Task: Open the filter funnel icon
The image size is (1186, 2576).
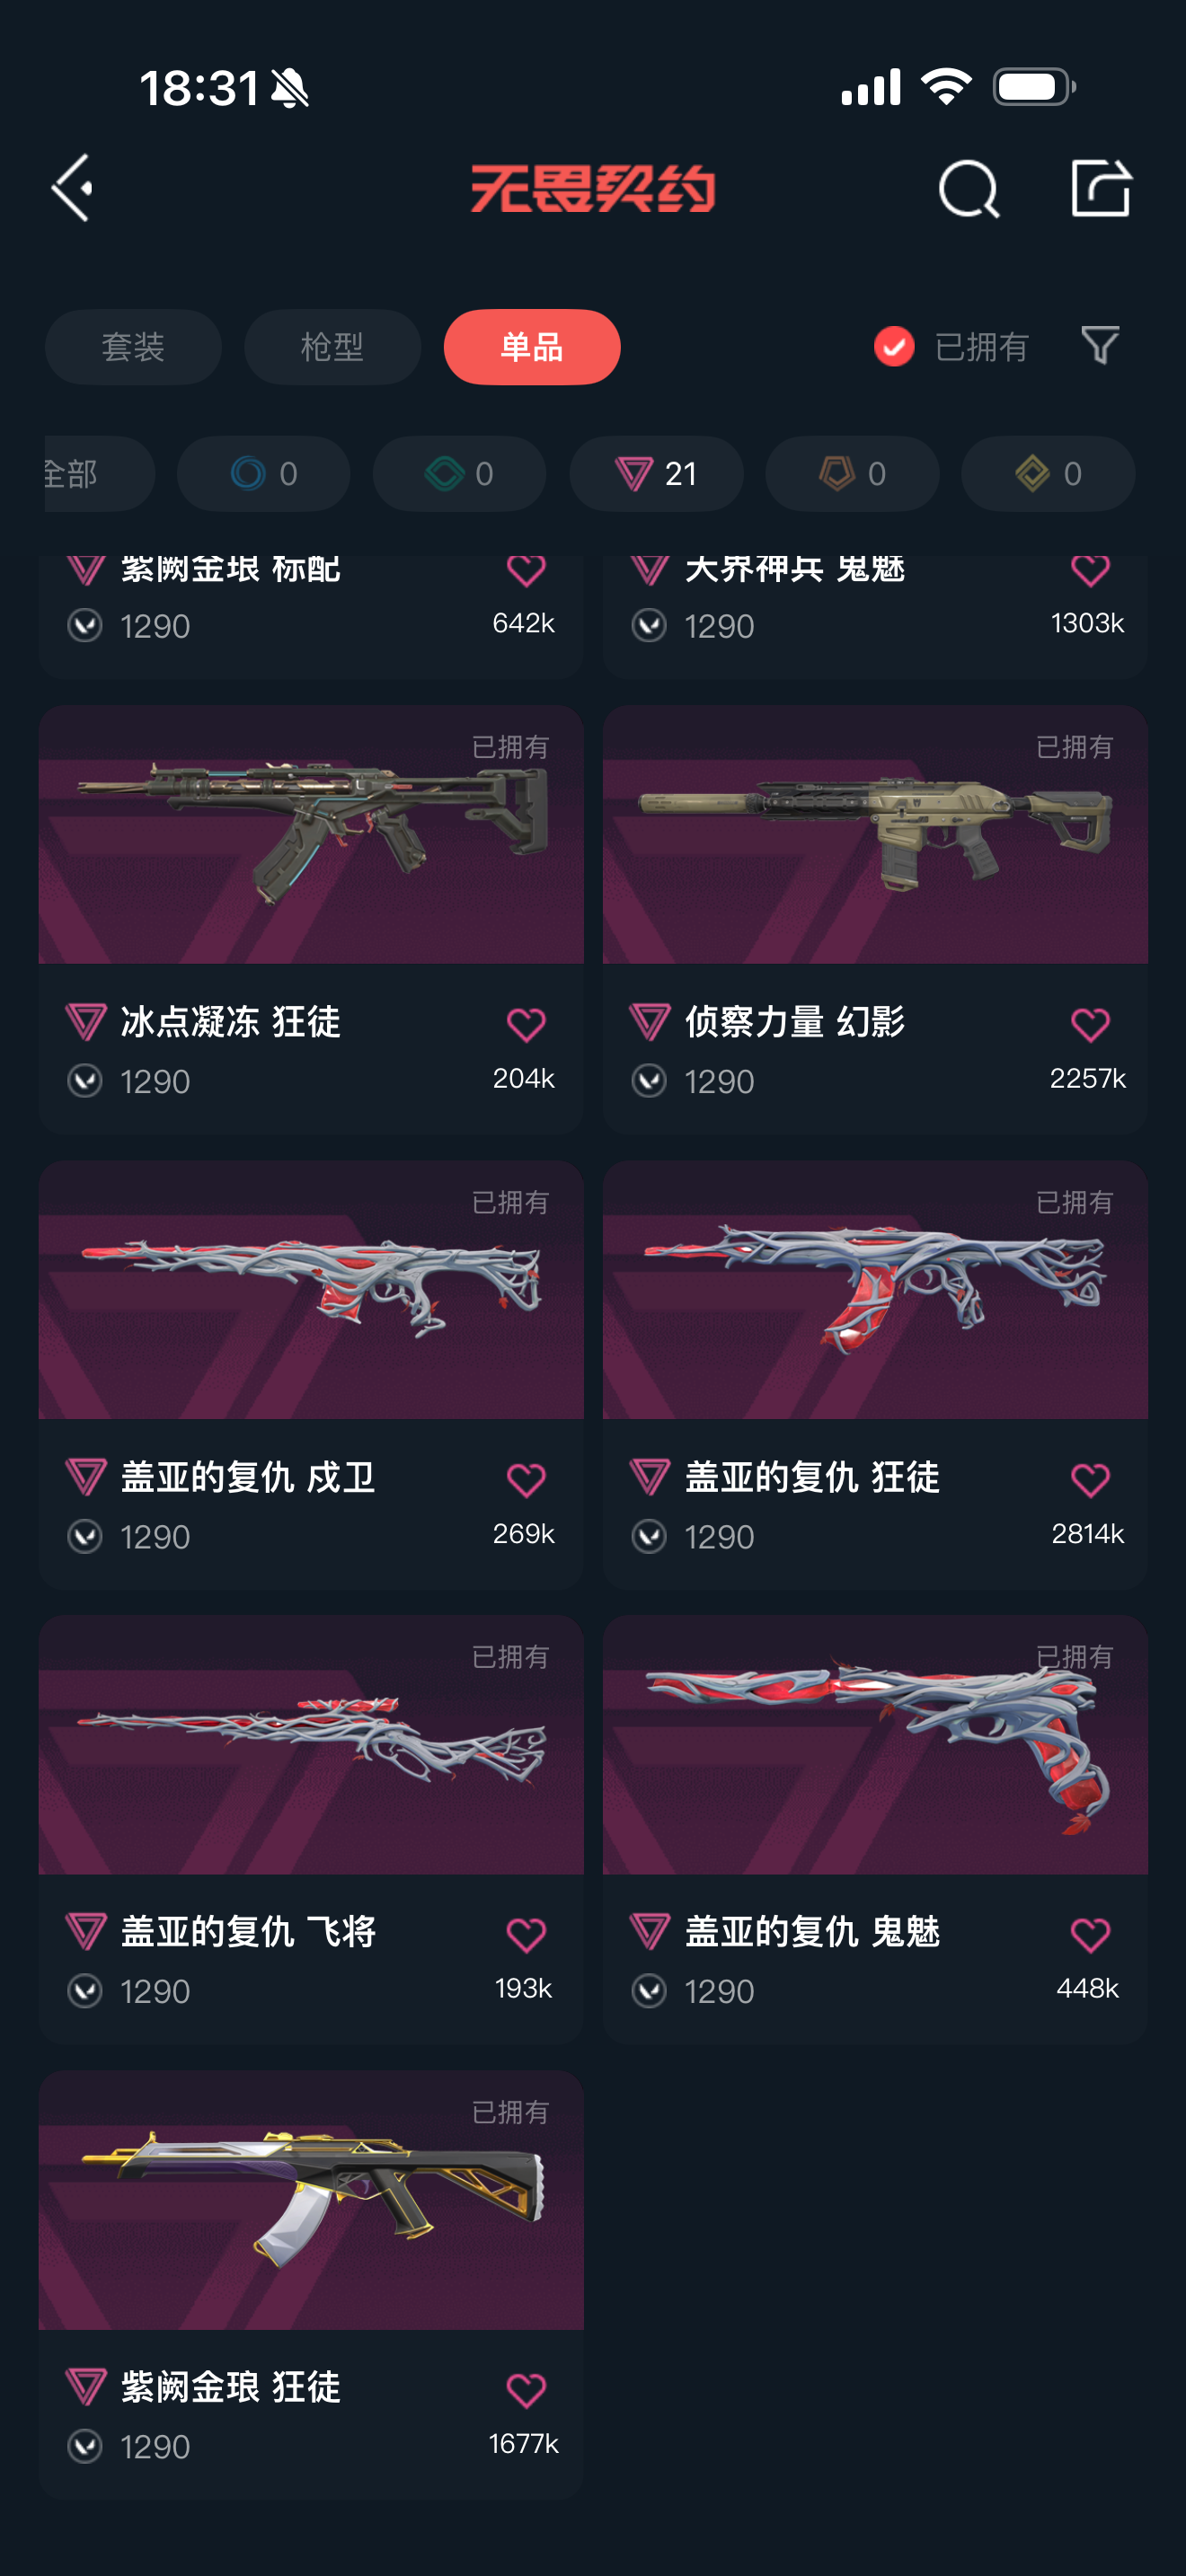Action: [1099, 346]
